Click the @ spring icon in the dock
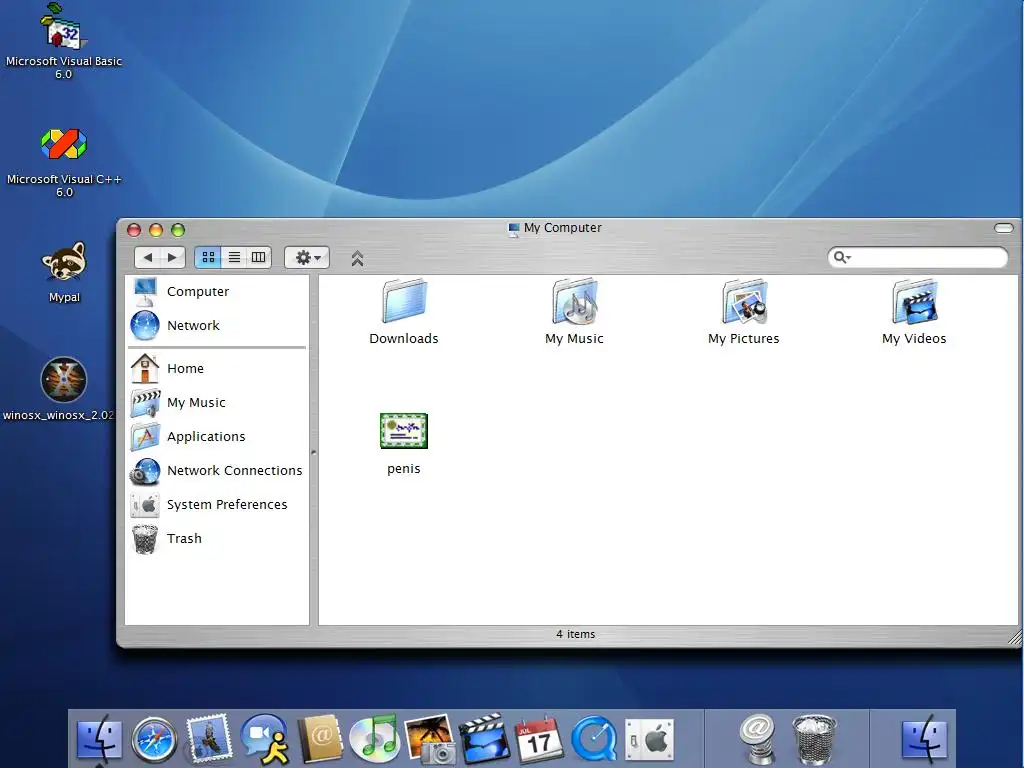 coord(758,739)
